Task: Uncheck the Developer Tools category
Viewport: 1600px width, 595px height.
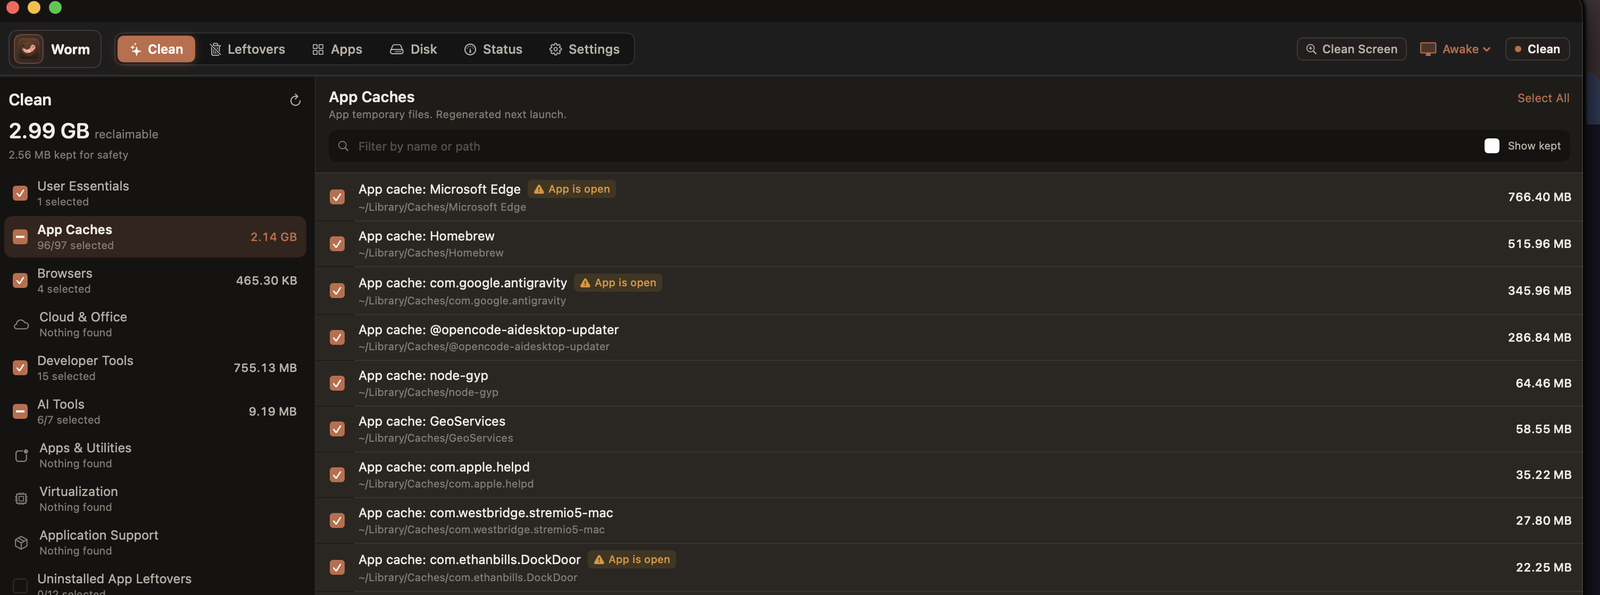Action: pyautogui.click(x=20, y=368)
